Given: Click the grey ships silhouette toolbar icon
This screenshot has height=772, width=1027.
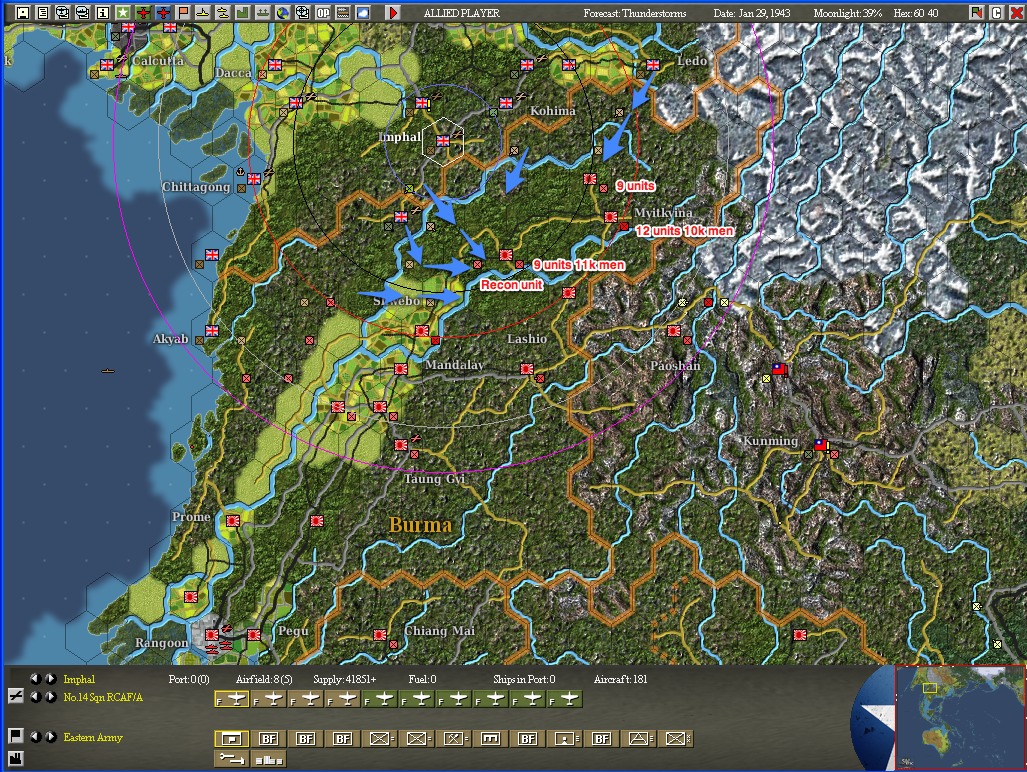Looking at the screenshot, I should (x=263, y=13).
